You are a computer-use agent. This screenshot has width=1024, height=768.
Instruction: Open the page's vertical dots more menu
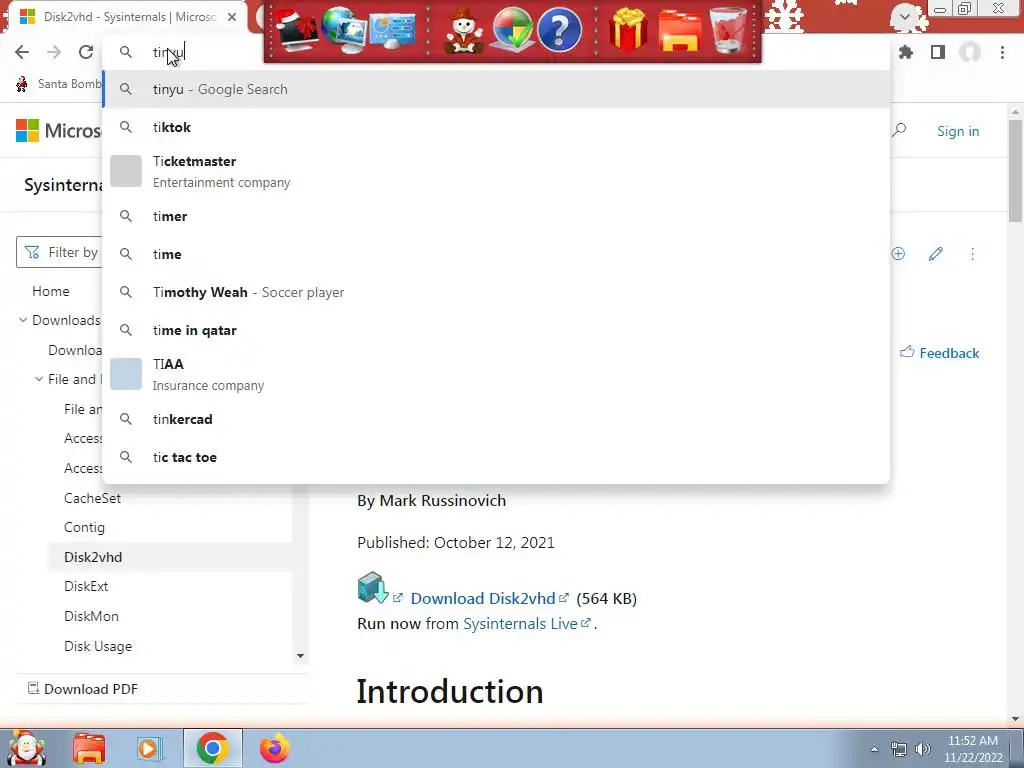click(x=972, y=253)
